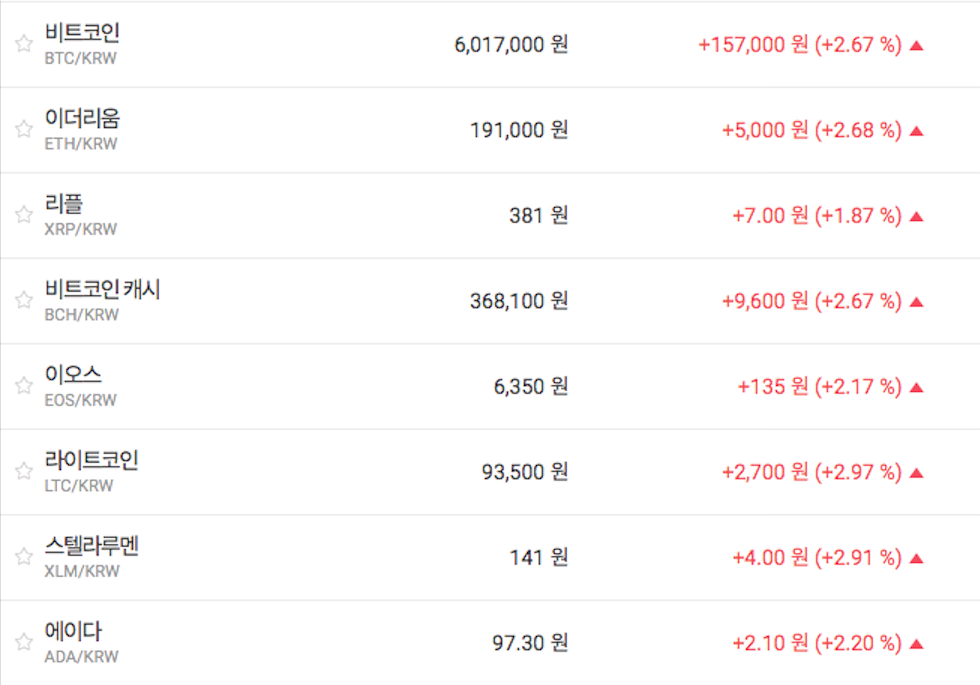The width and height of the screenshot is (980, 685).
Task: Click the red up arrow for Ripple
Action: pos(917,216)
